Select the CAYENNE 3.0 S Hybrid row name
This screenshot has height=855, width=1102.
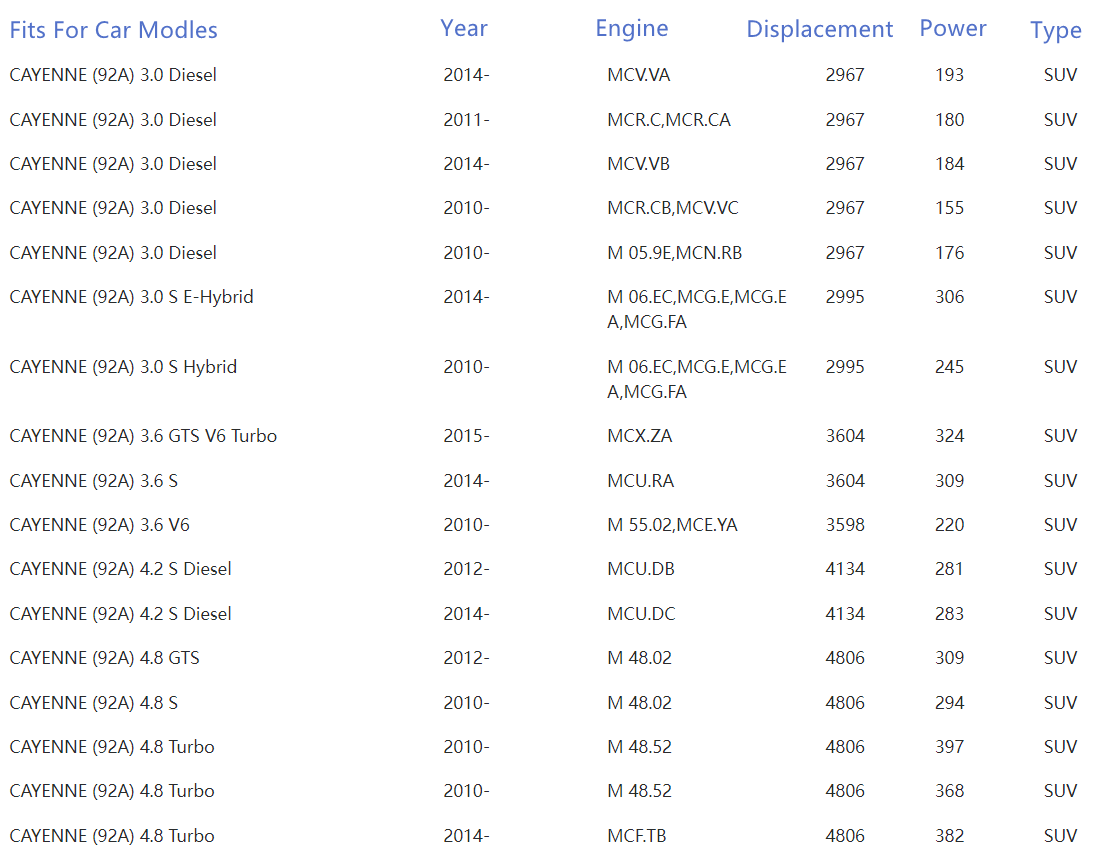click(123, 367)
